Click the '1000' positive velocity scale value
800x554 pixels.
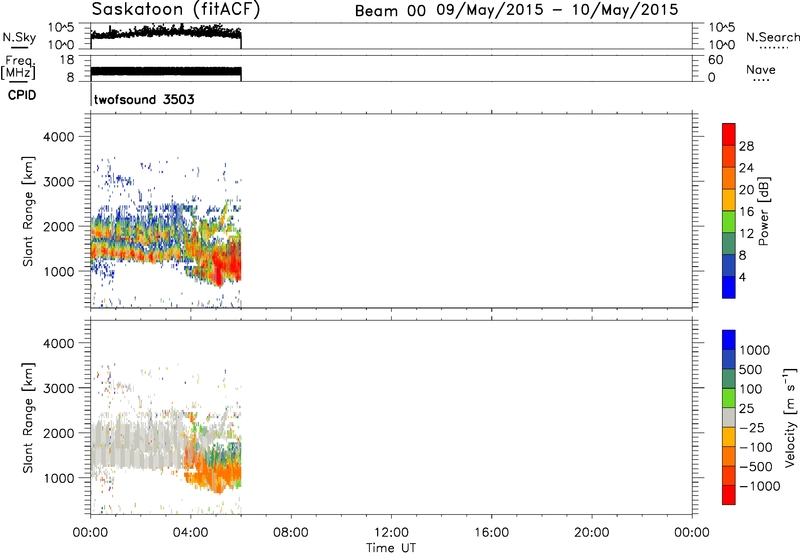[754, 350]
